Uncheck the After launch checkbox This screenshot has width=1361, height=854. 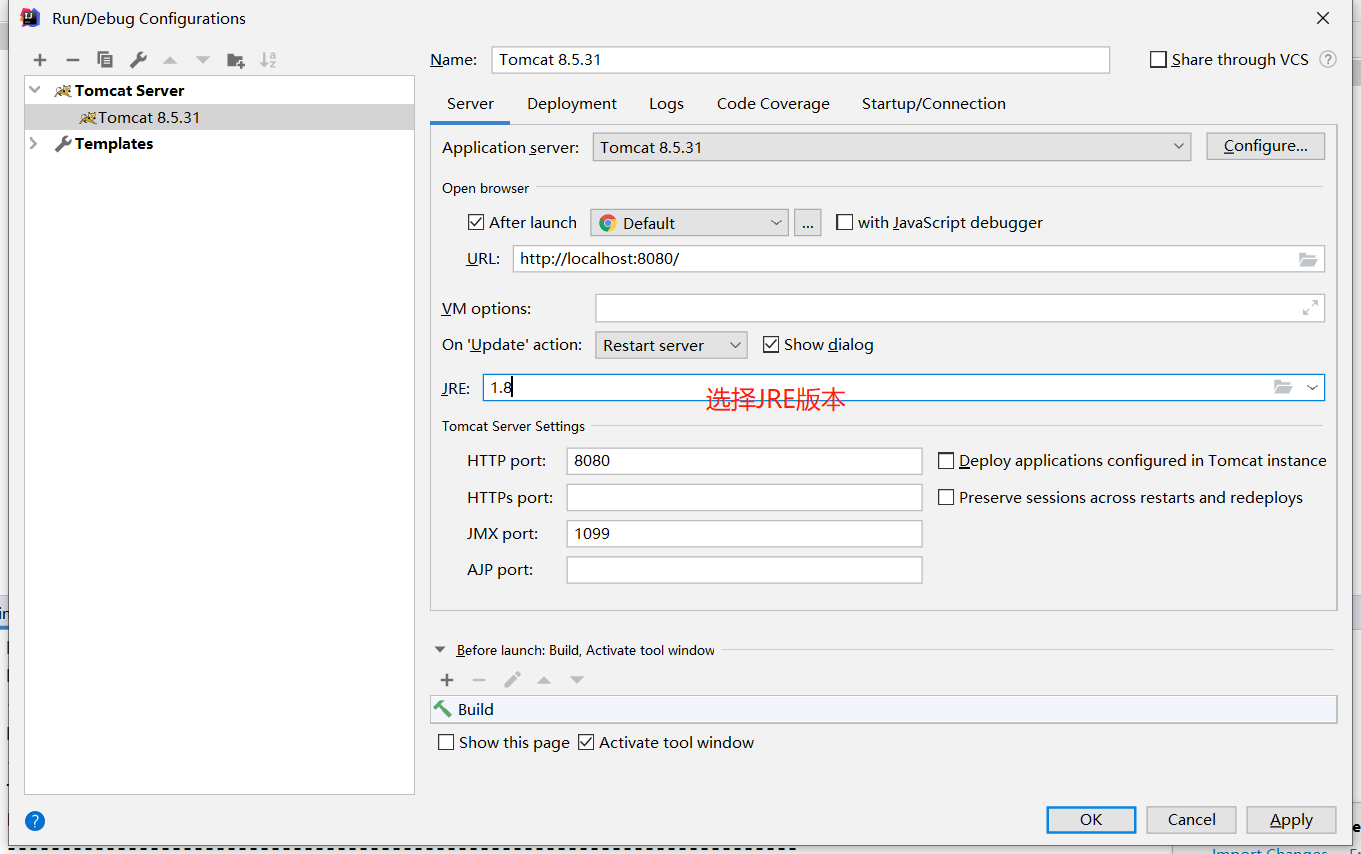(x=476, y=222)
